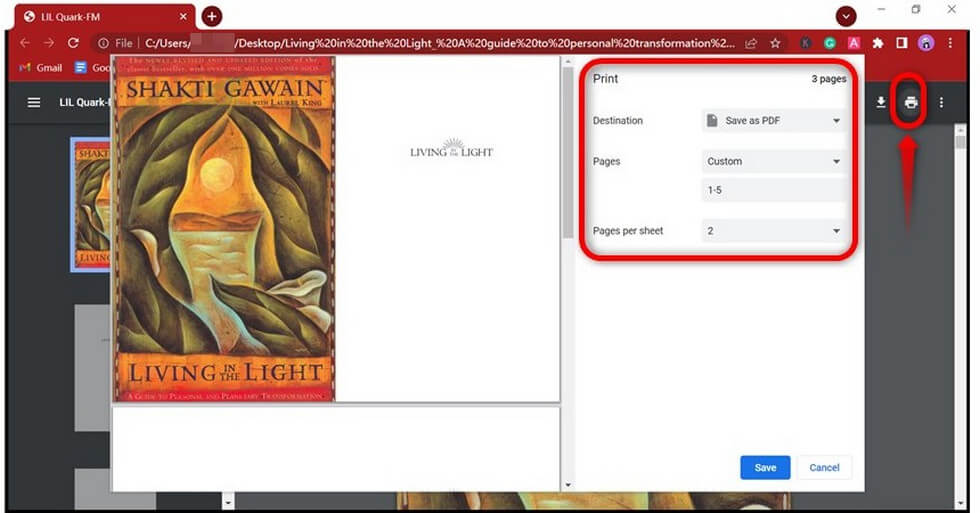Open the Gmail bookmark
Image resolution: width=980 pixels, height=513 pixels.
click(x=40, y=68)
